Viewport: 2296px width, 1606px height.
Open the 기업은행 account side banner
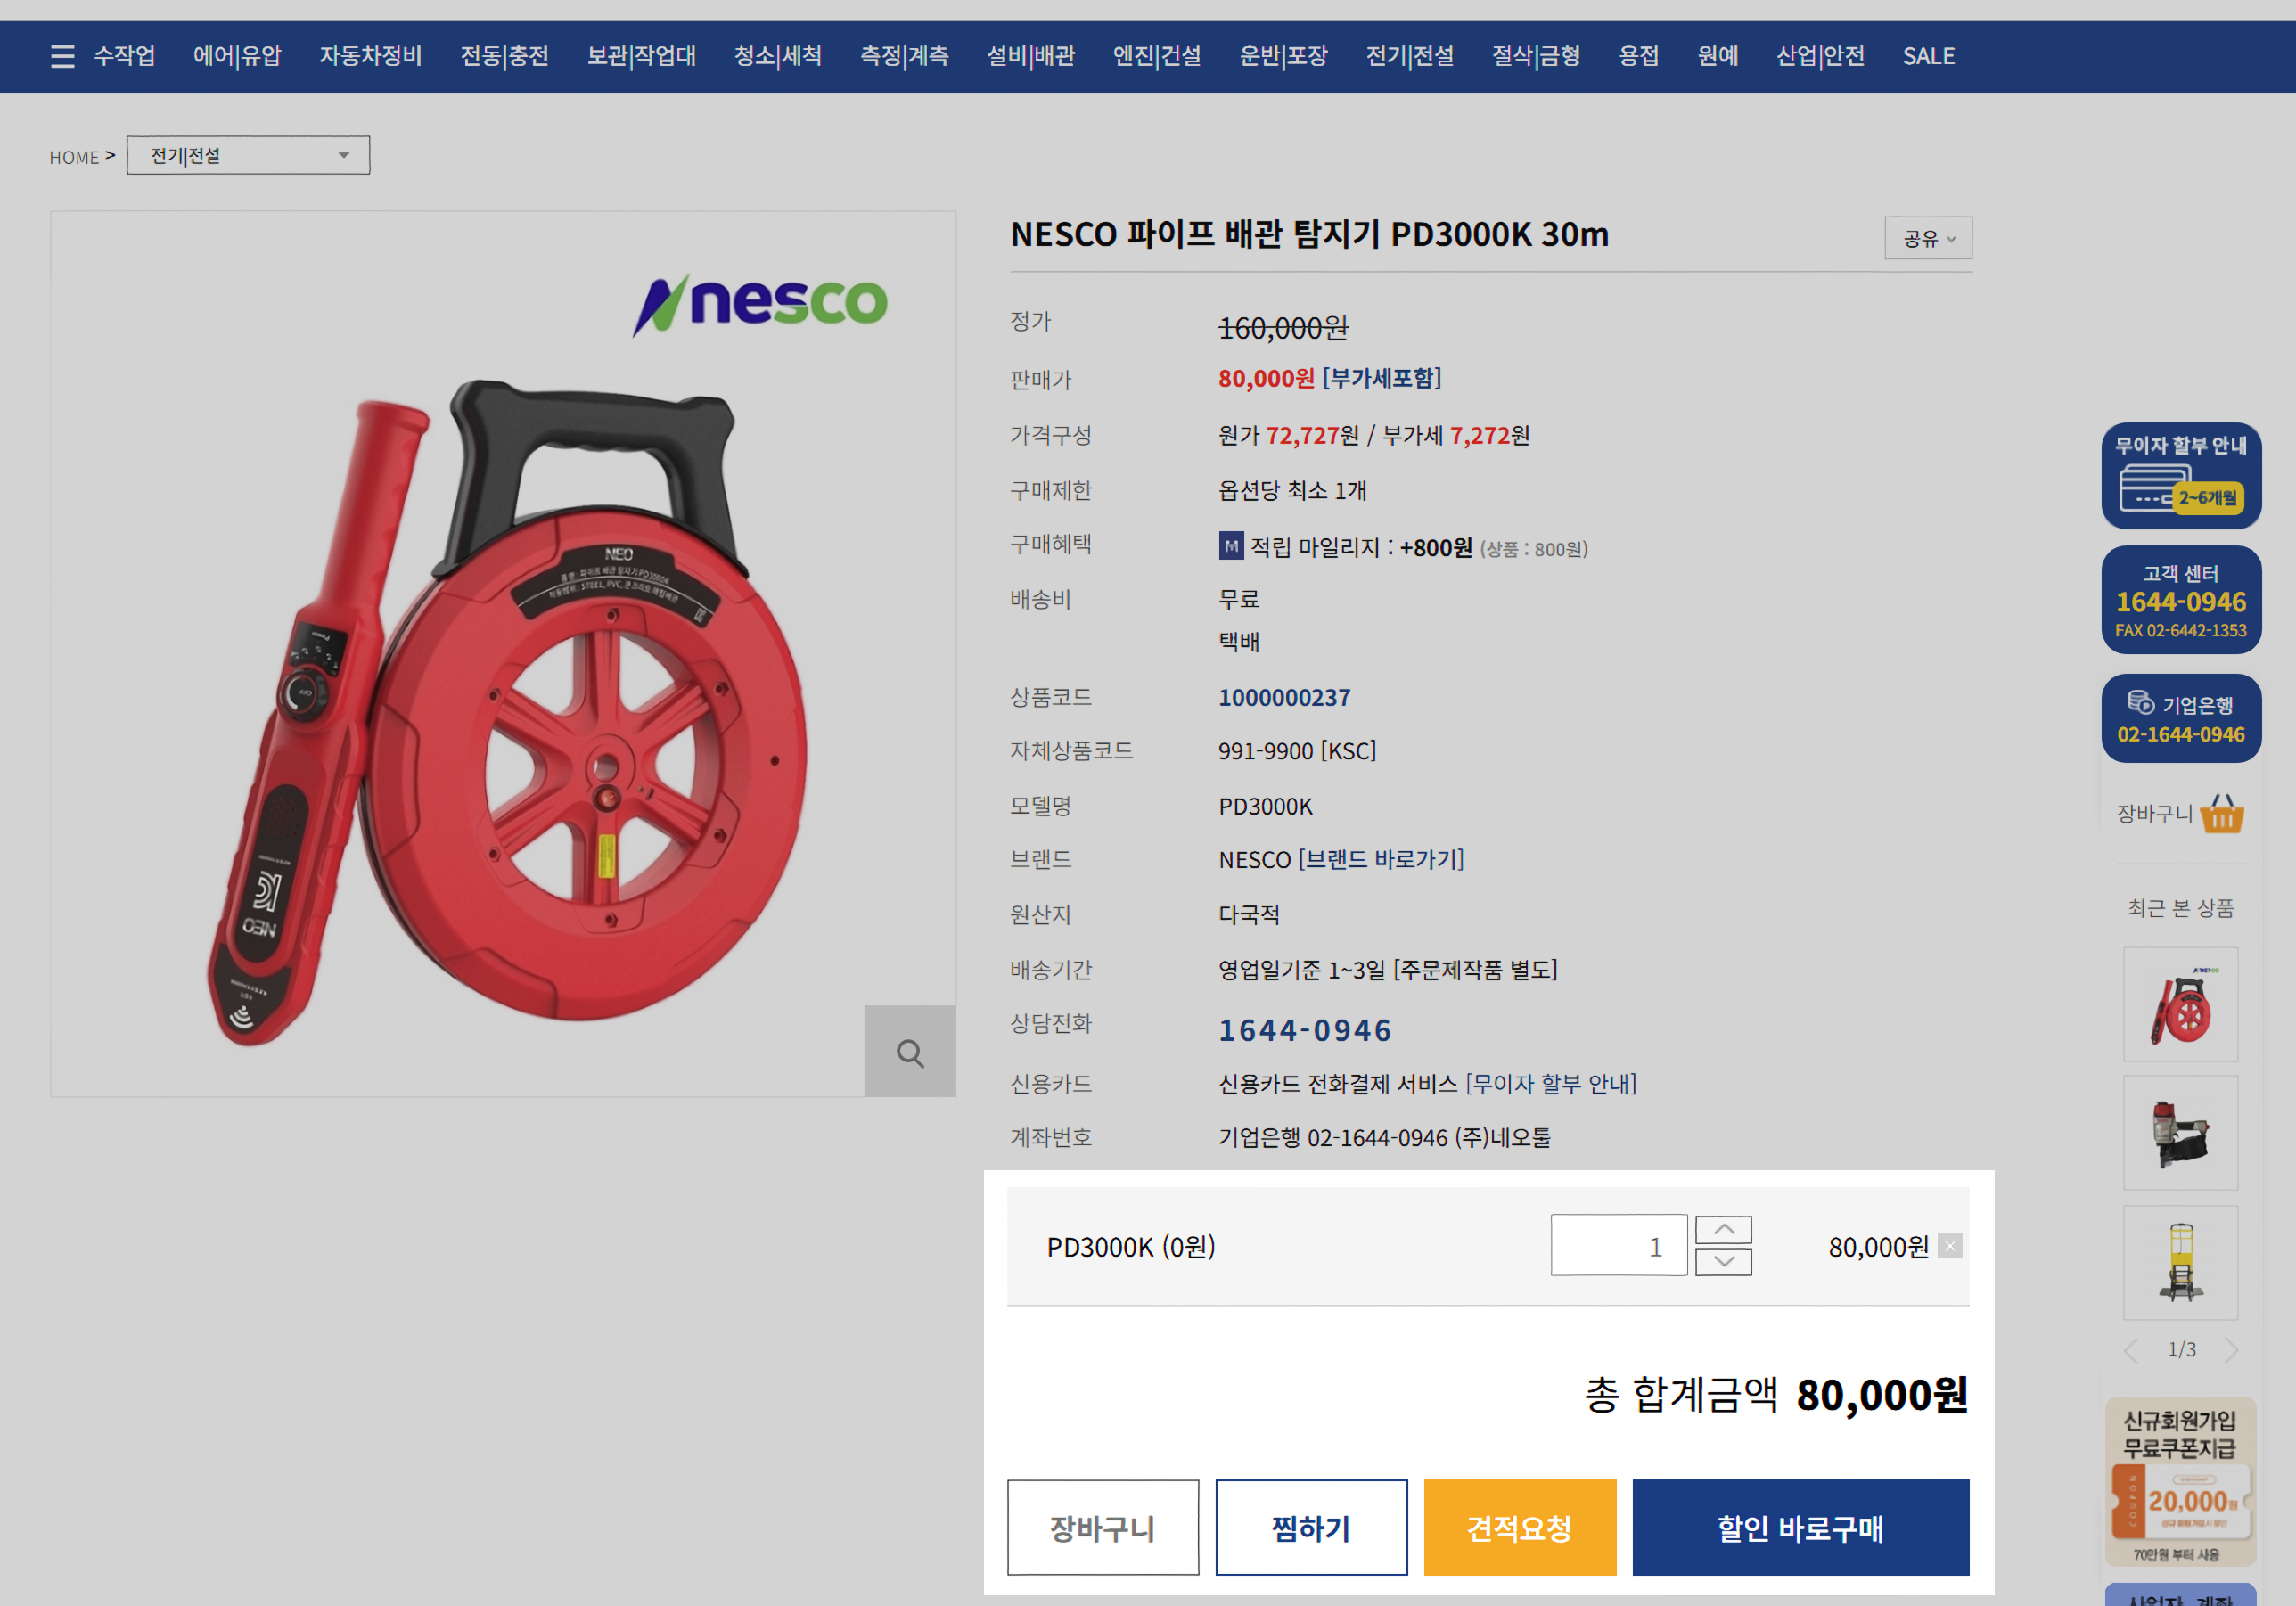[x=2181, y=718]
